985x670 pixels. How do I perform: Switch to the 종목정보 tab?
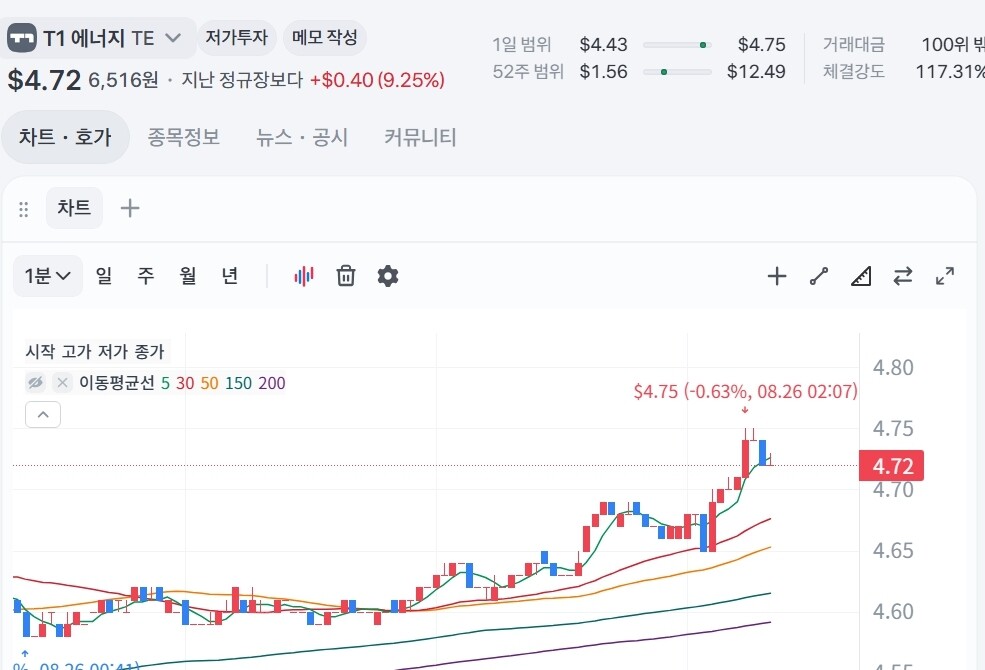pos(183,137)
